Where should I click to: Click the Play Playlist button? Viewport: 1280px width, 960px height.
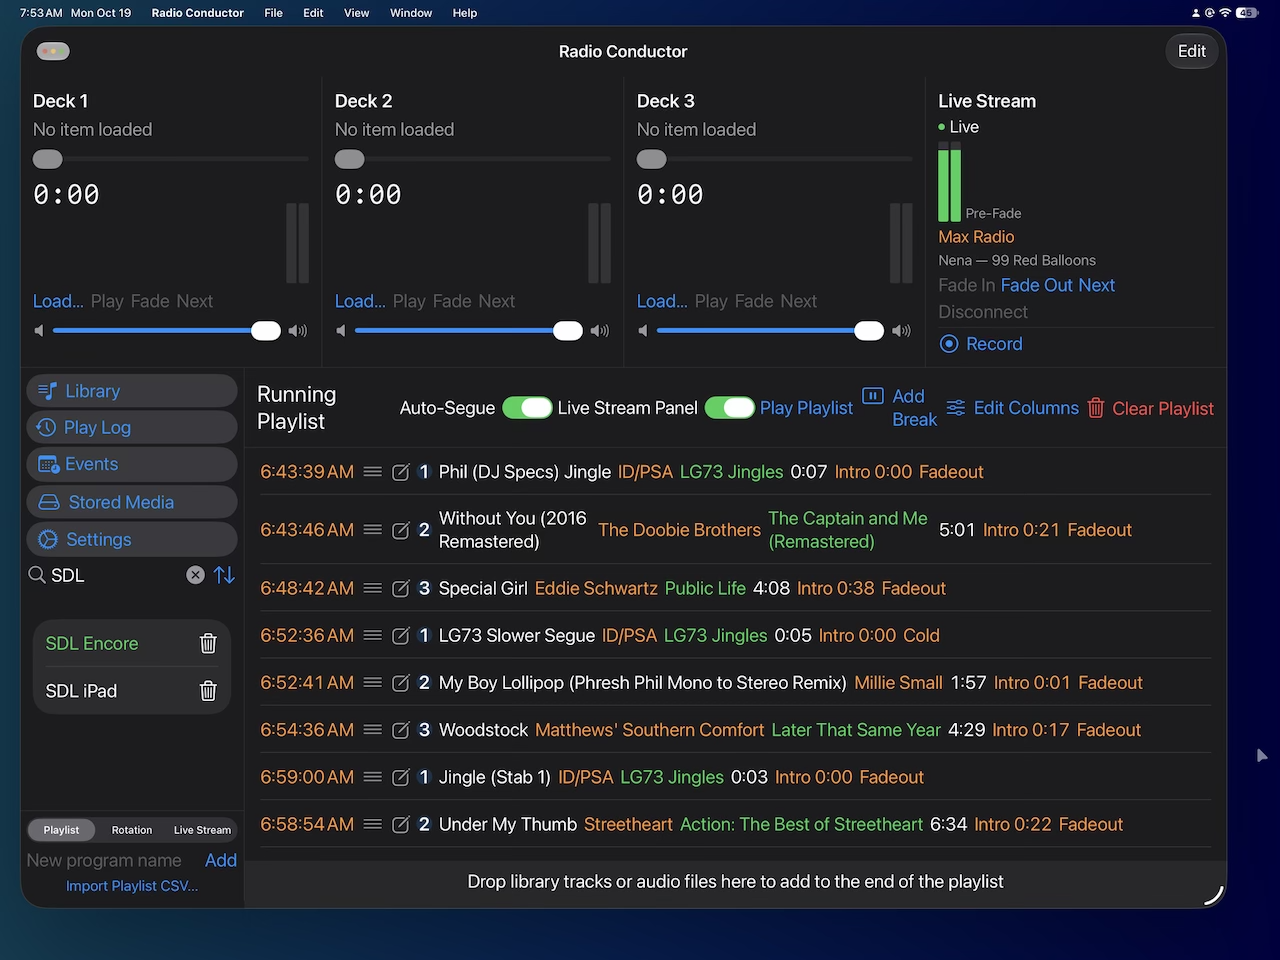pyautogui.click(x=806, y=408)
